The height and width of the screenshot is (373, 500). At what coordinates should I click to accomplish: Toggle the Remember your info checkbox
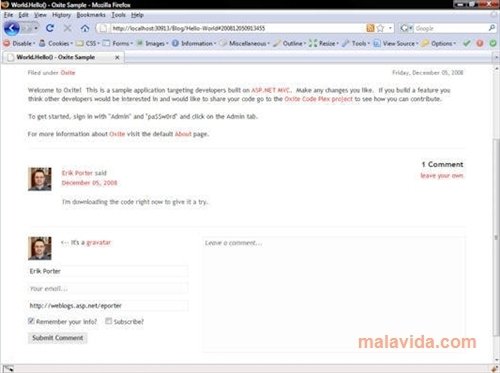[31, 321]
